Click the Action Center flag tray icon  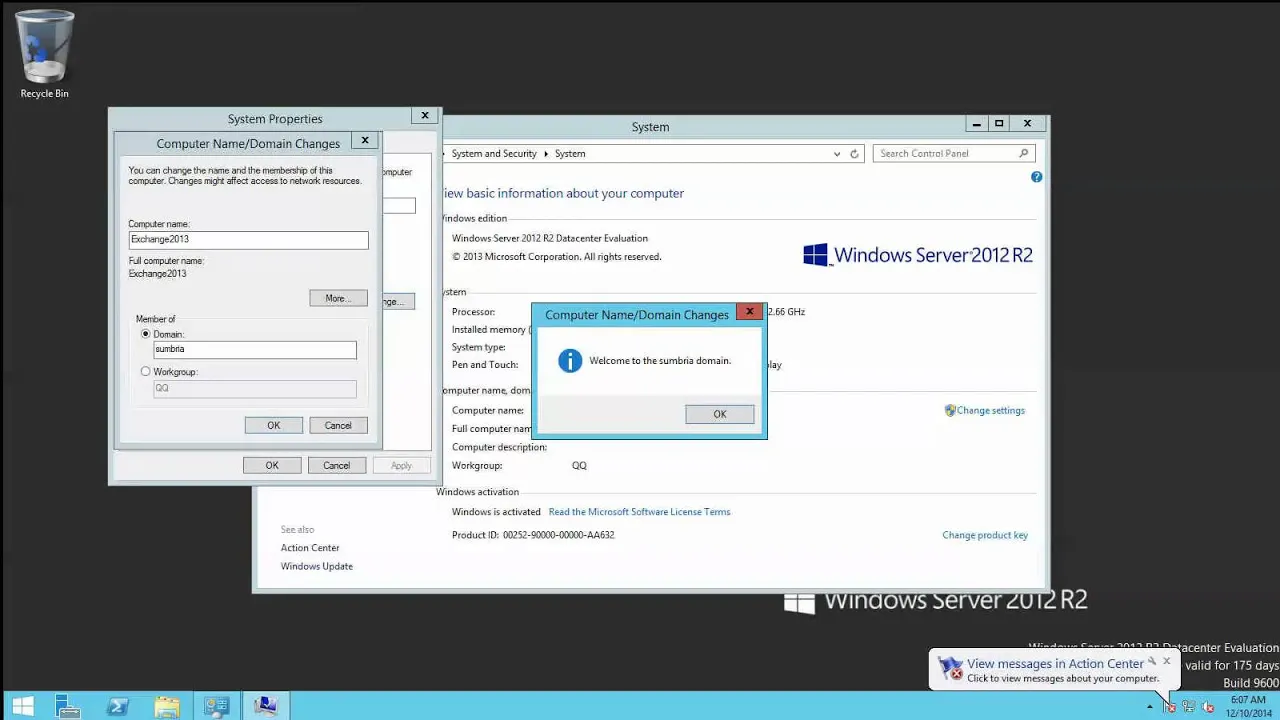click(1169, 707)
